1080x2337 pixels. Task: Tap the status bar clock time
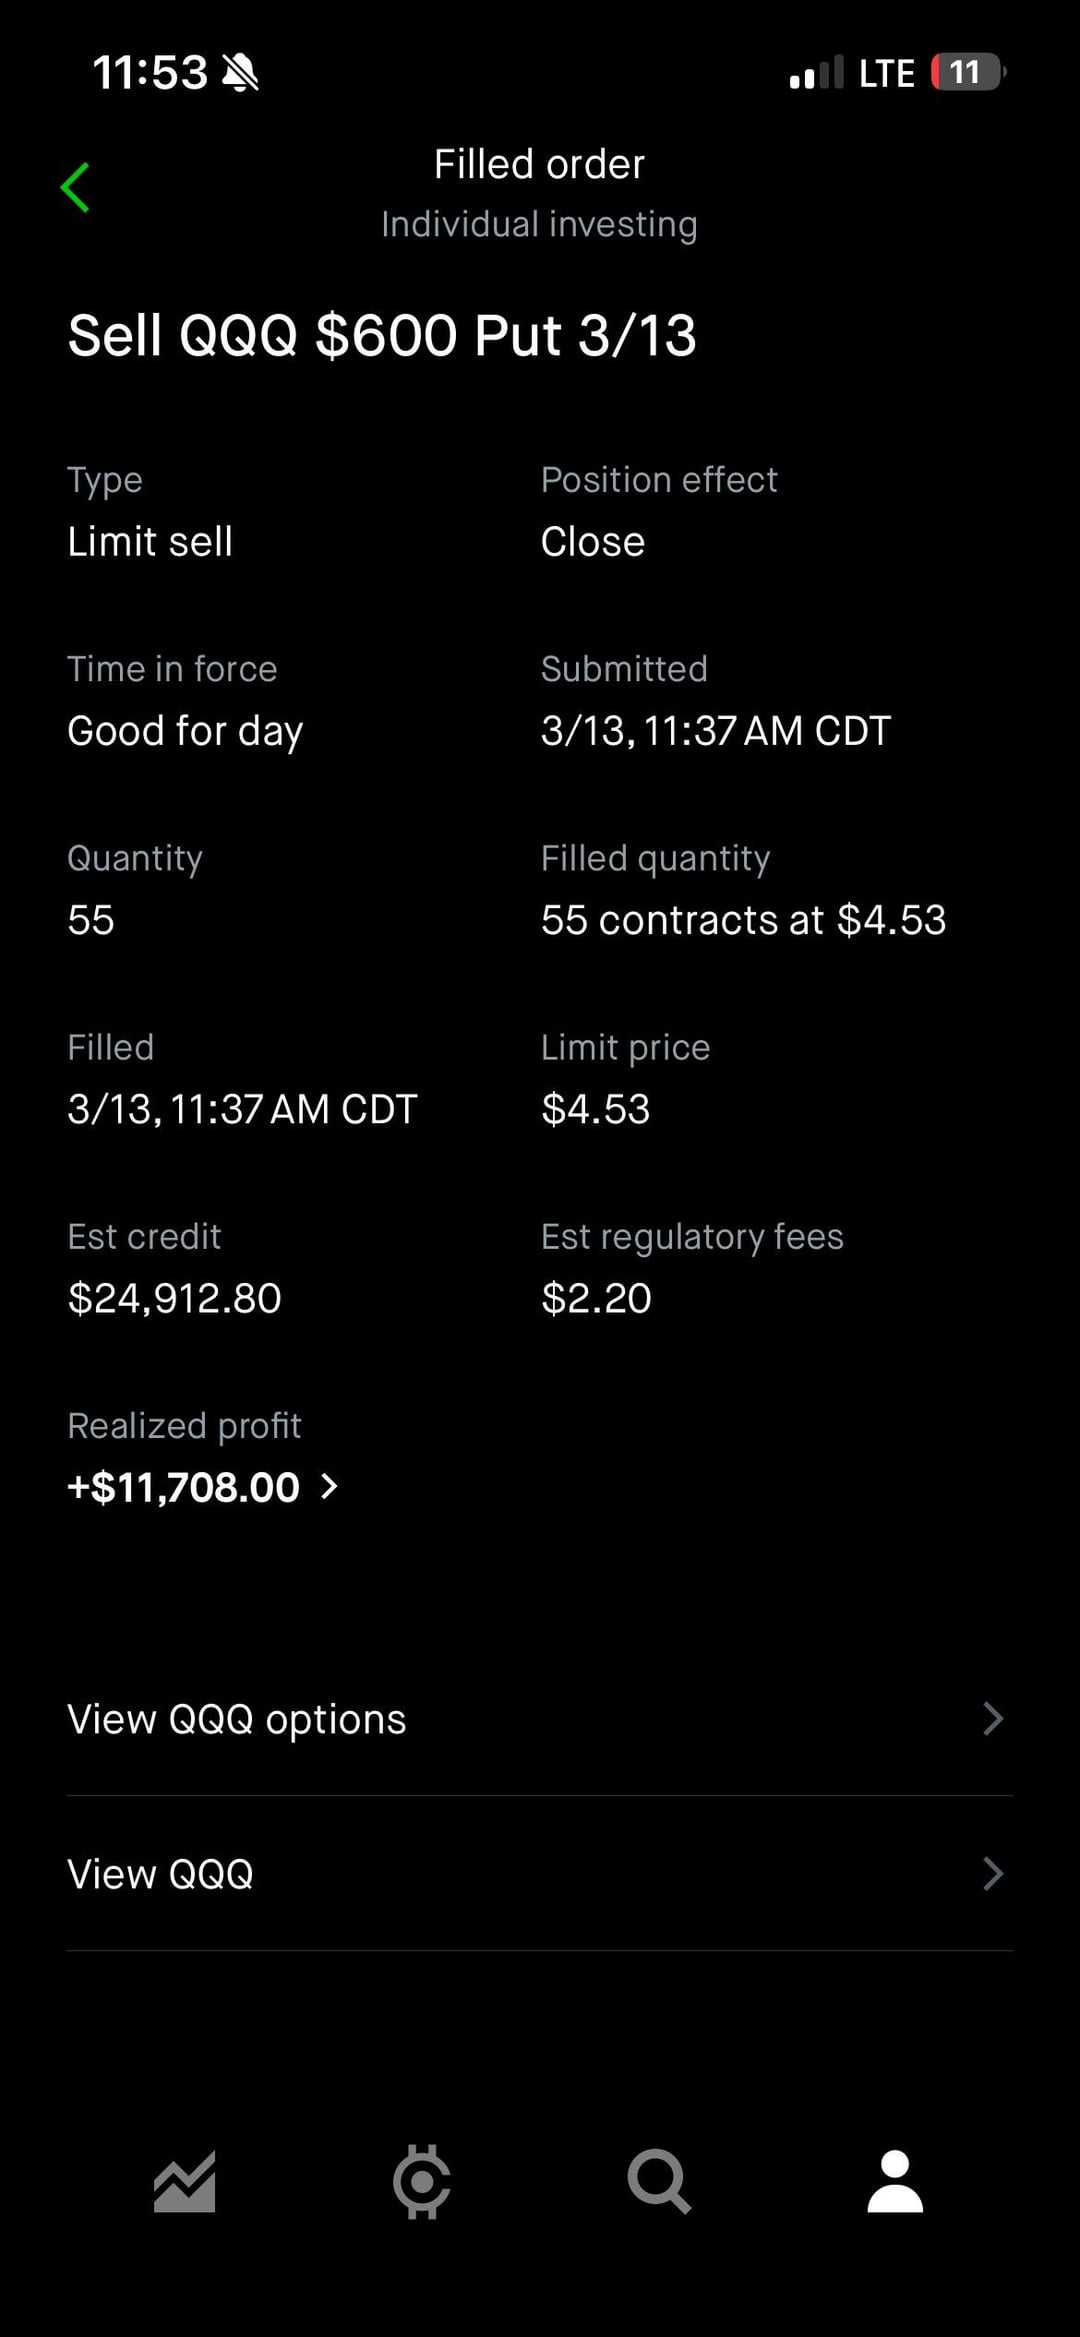coord(150,73)
